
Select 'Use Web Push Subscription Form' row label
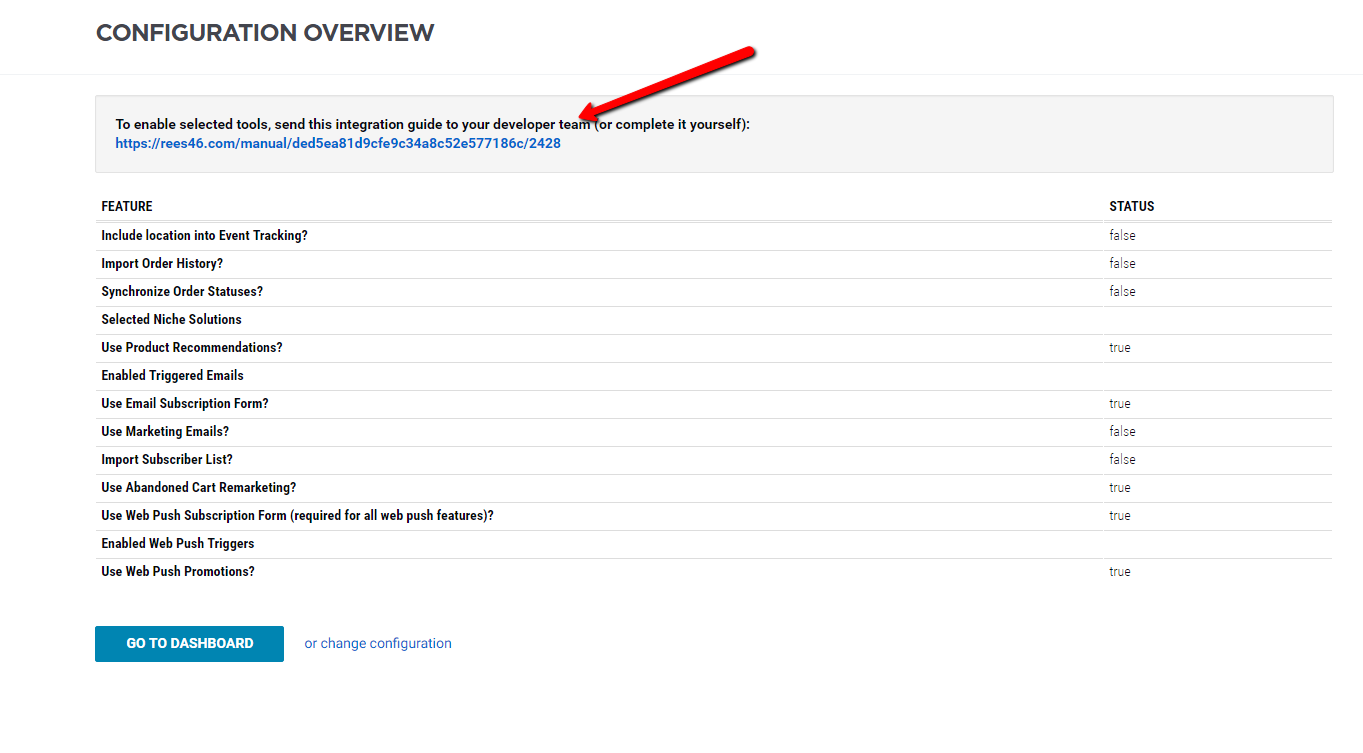click(x=298, y=516)
